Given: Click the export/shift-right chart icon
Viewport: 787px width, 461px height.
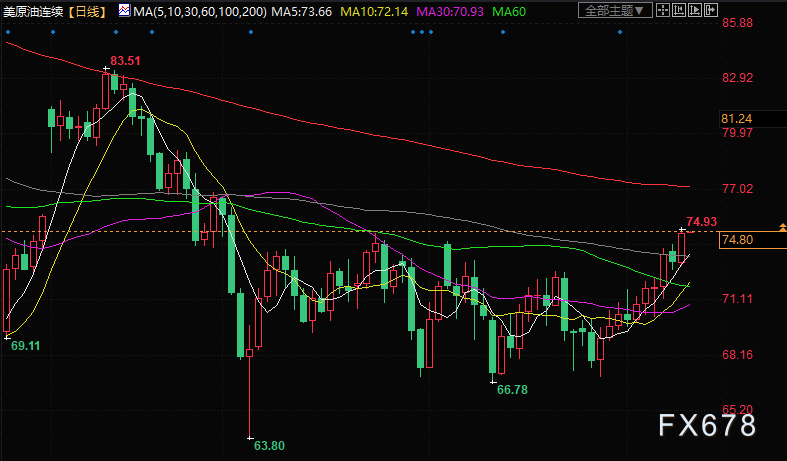Looking at the screenshot, I should point(711,10).
